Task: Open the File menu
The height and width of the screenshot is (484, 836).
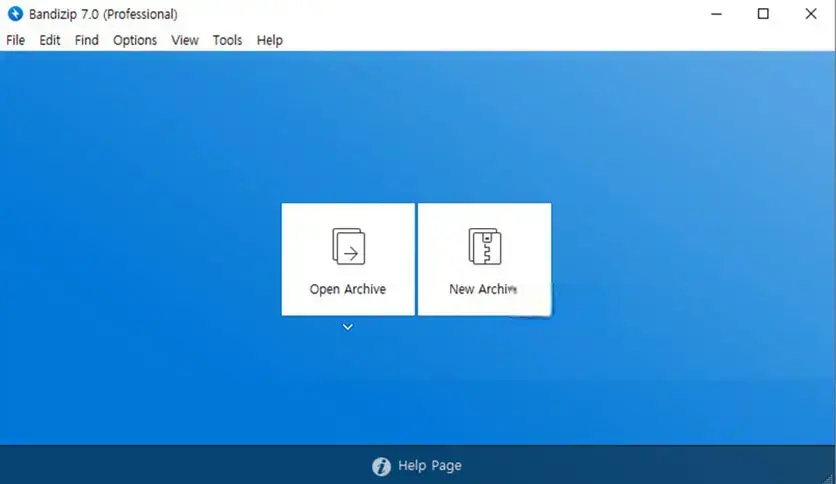Action: (x=16, y=40)
